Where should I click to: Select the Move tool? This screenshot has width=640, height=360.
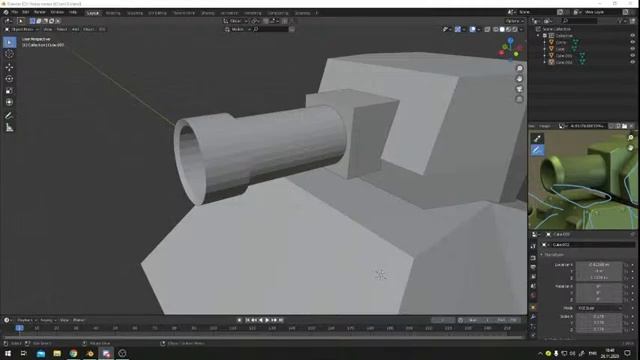coord(9,67)
